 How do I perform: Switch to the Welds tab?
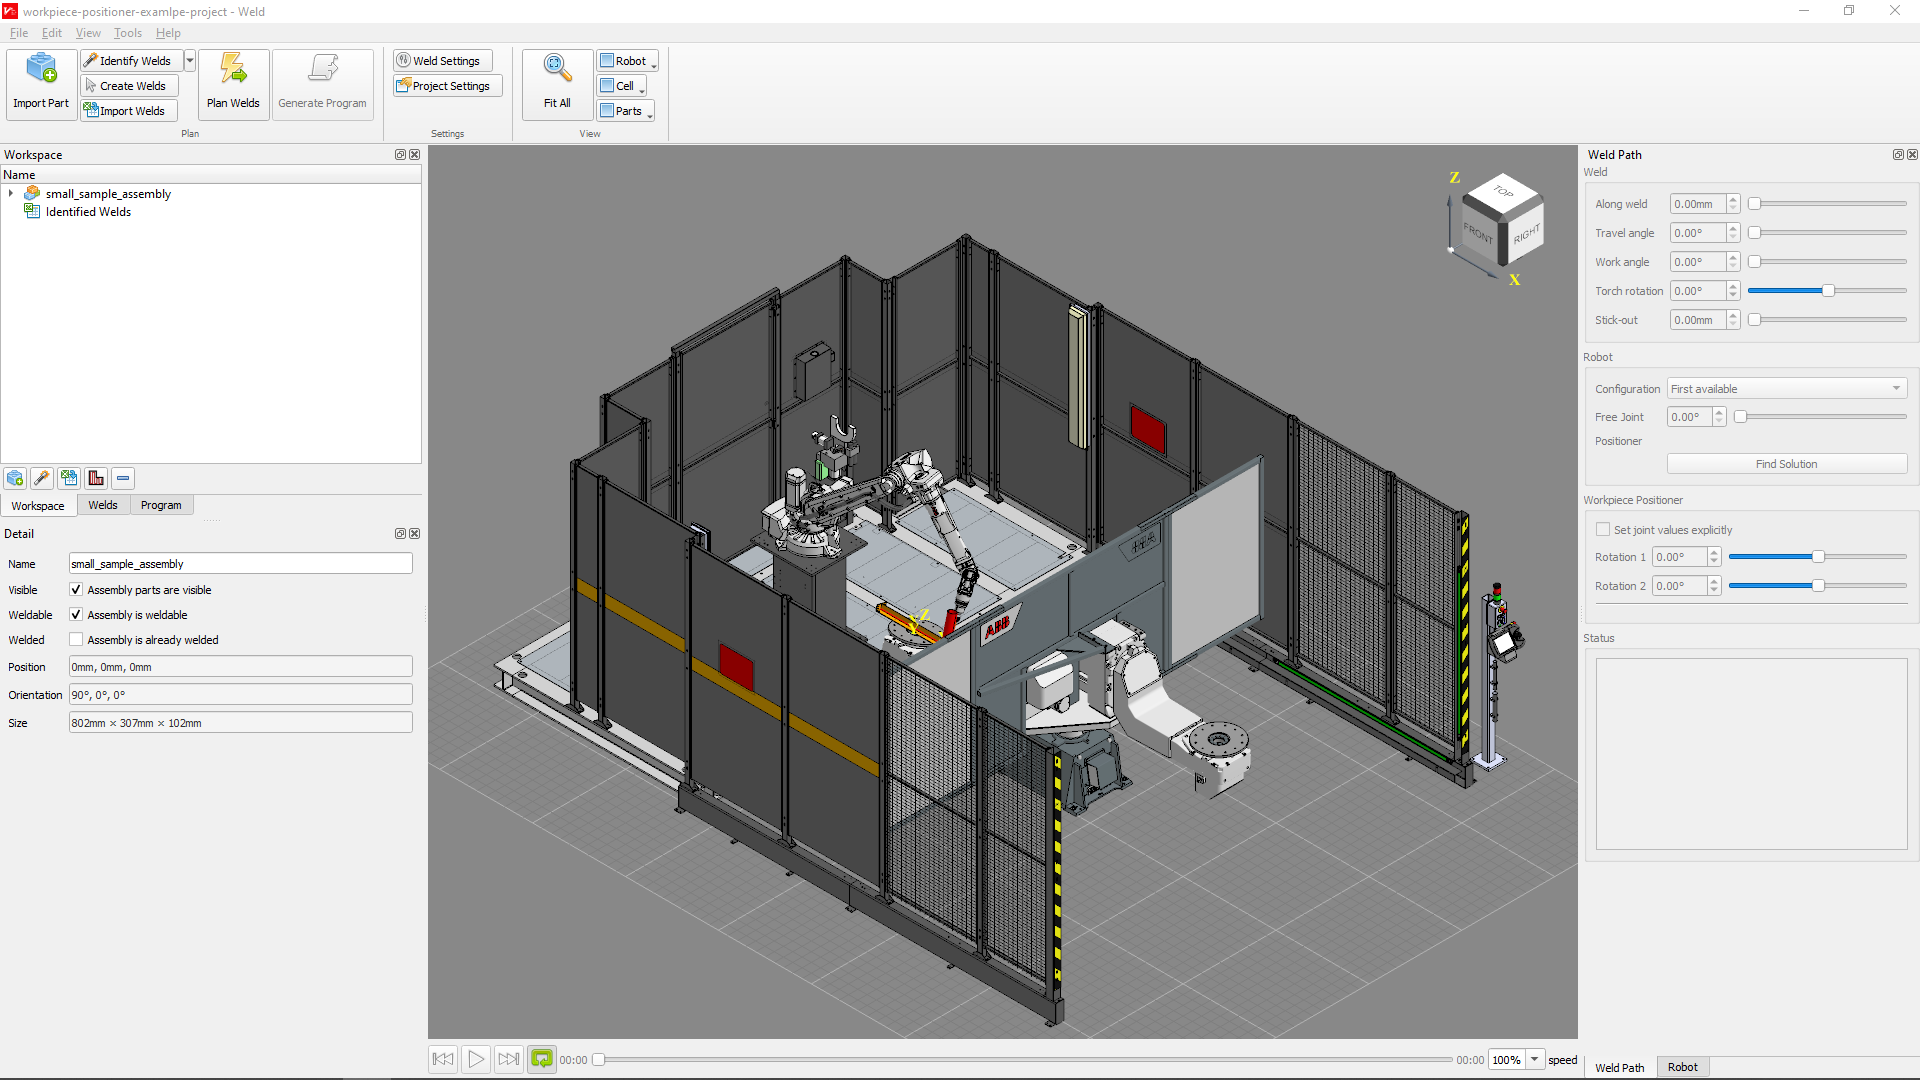tap(102, 505)
